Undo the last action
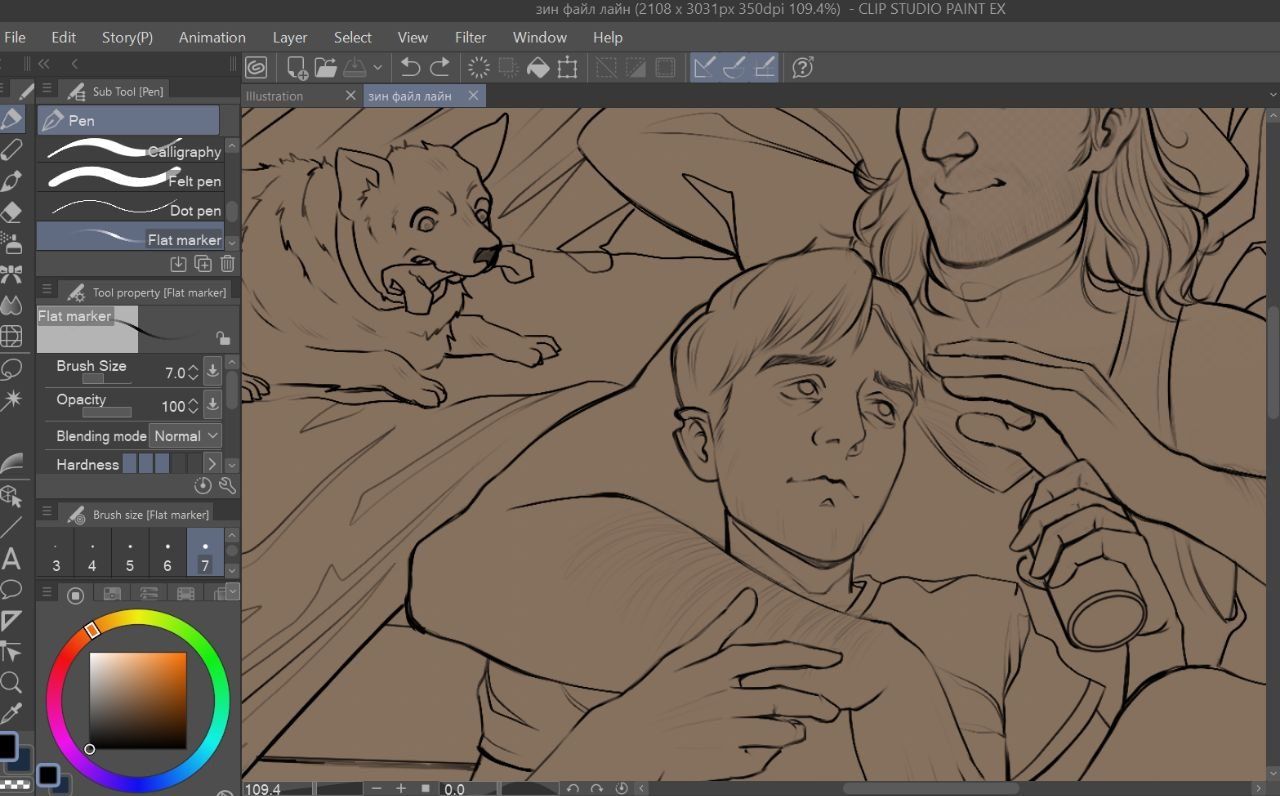The height and width of the screenshot is (796, 1280). click(x=410, y=67)
